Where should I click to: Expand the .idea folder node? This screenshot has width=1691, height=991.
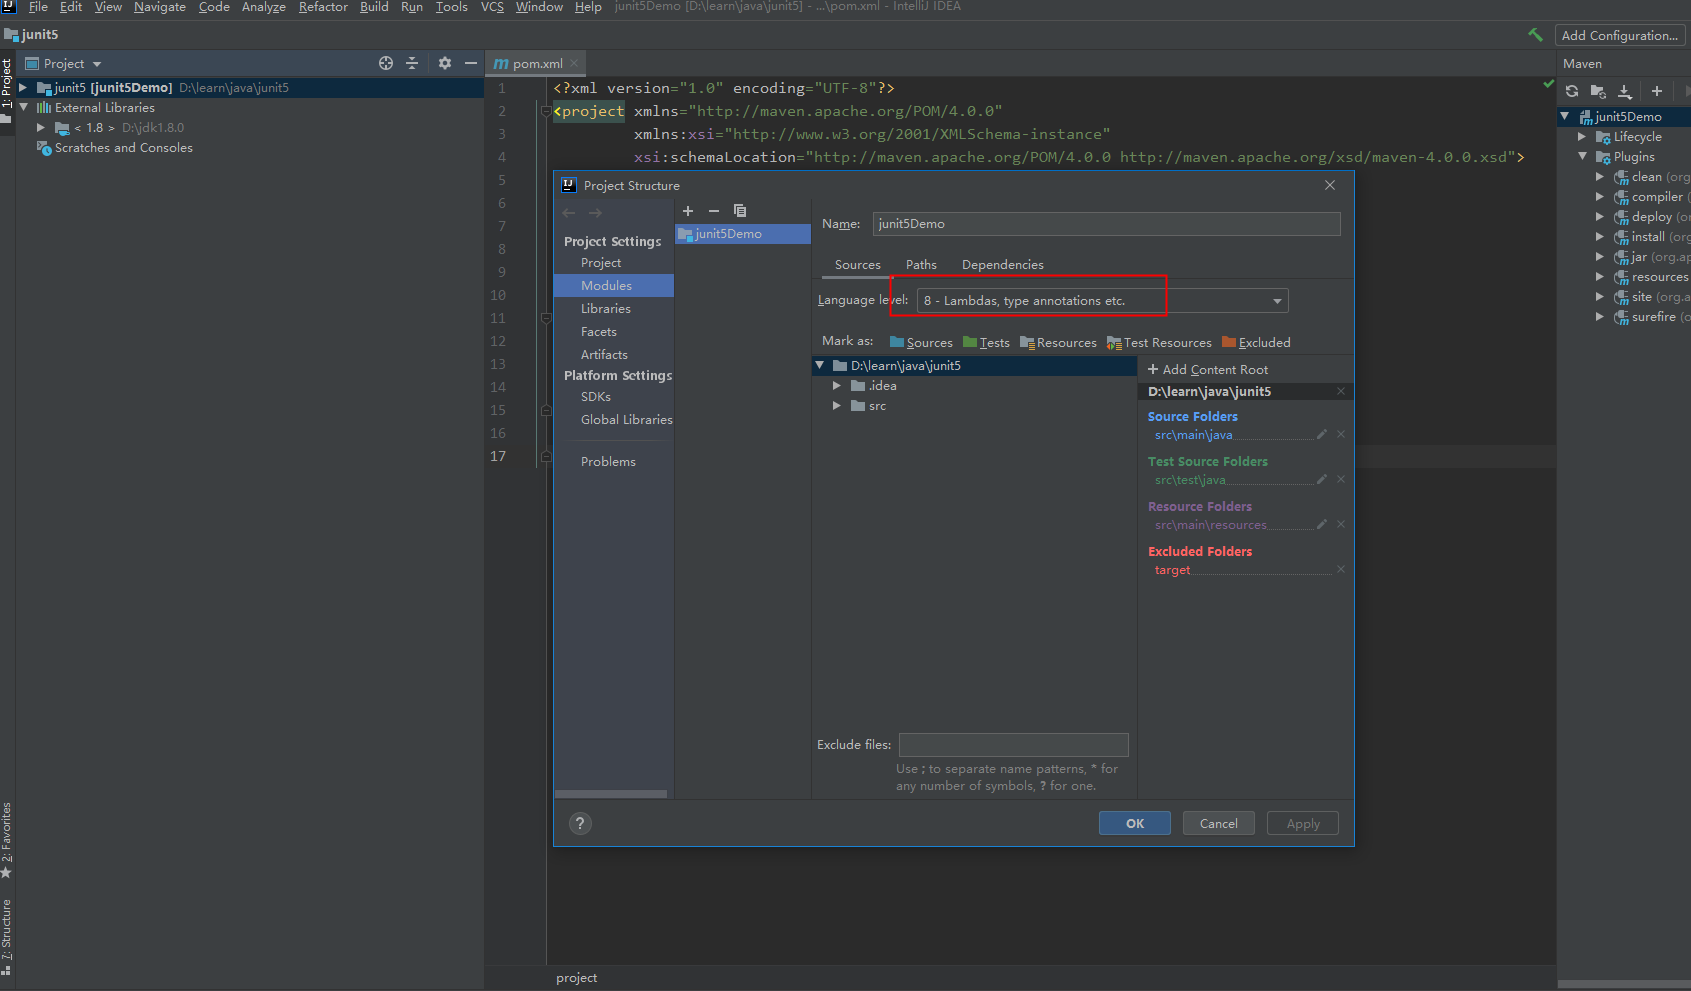pos(837,386)
